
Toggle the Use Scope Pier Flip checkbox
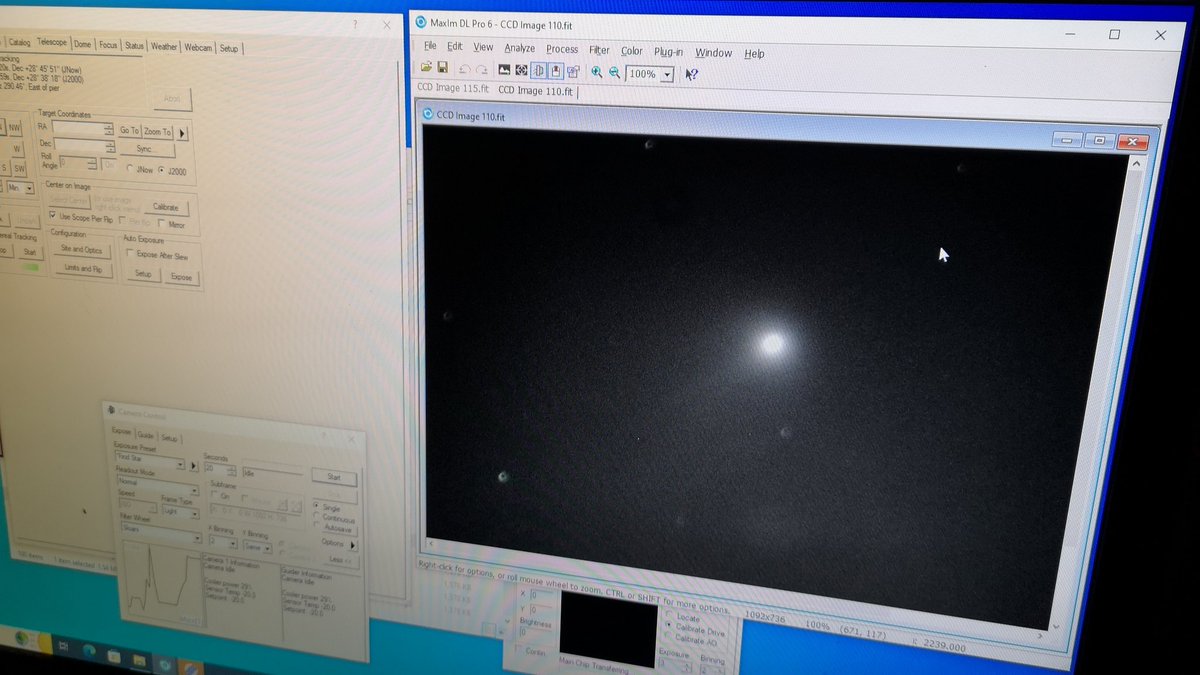click(53, 216)
